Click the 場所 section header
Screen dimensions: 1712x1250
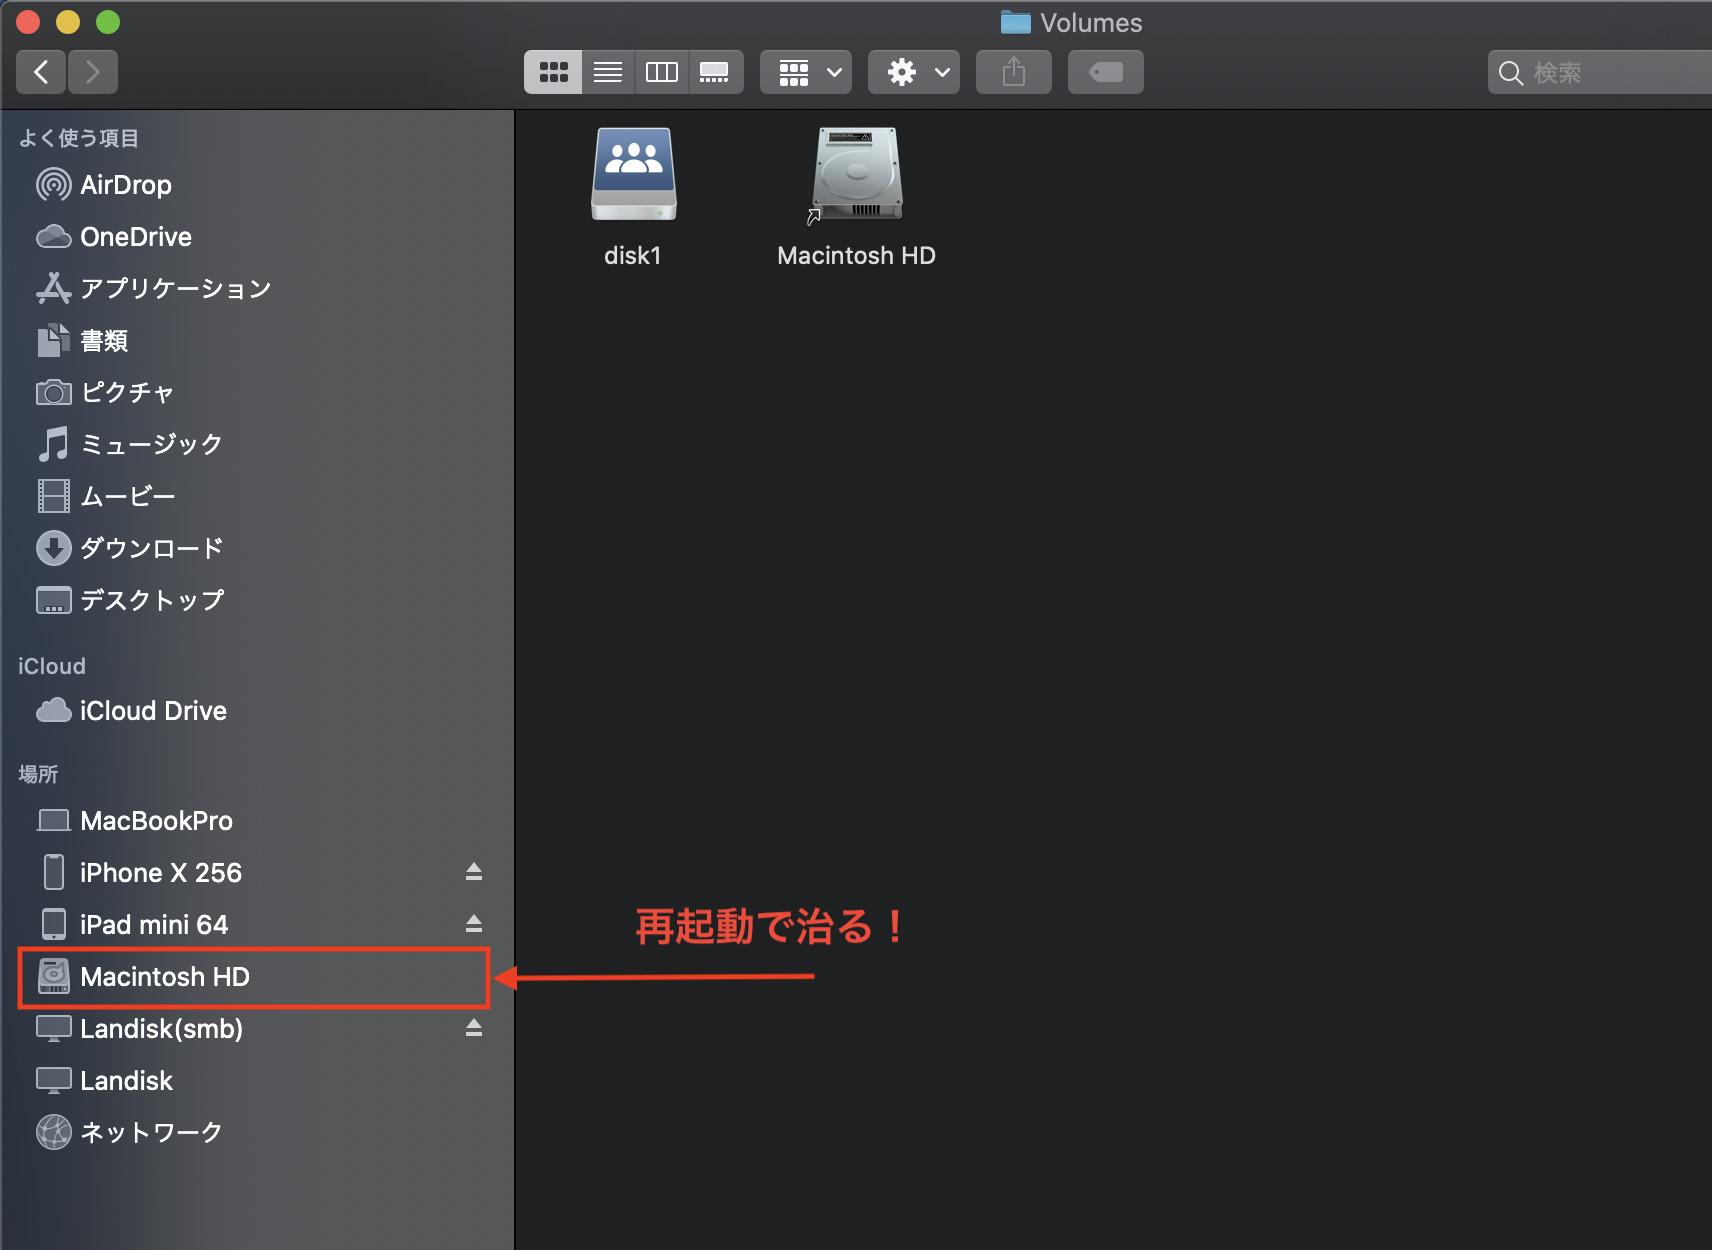point(38,774)
